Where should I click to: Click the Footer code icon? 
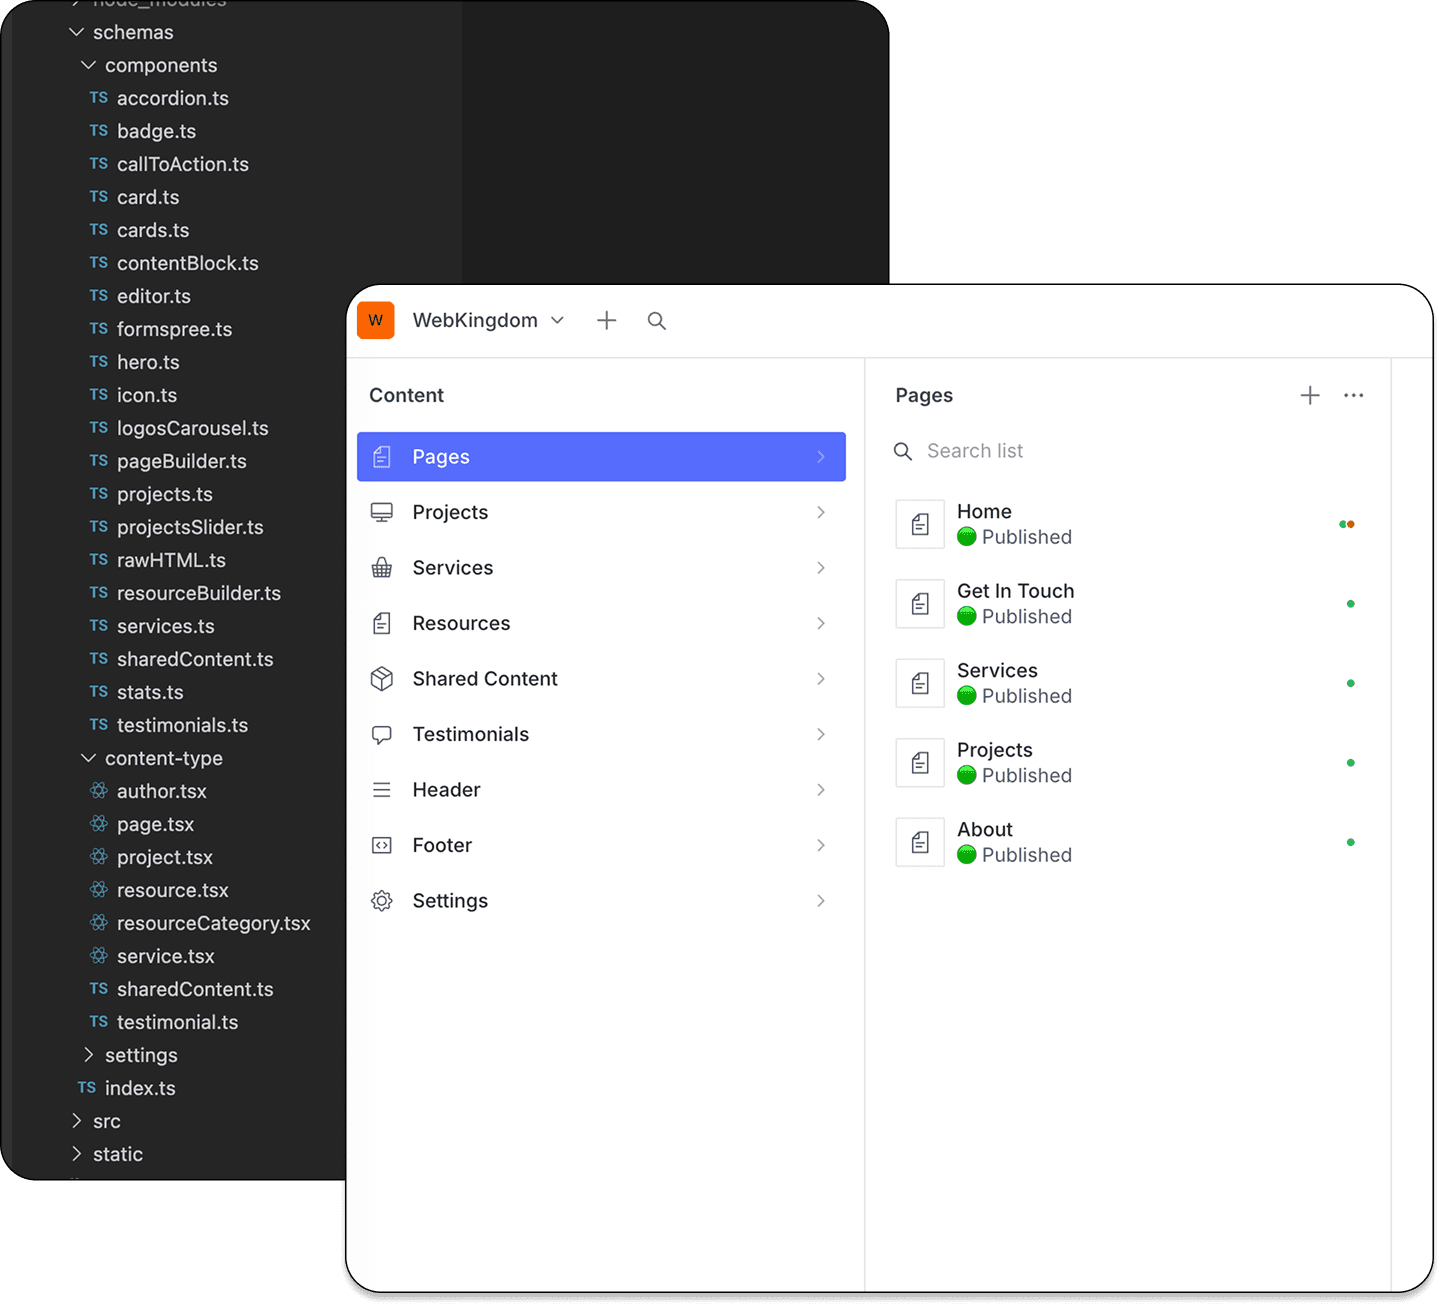[x=381, y=845]
